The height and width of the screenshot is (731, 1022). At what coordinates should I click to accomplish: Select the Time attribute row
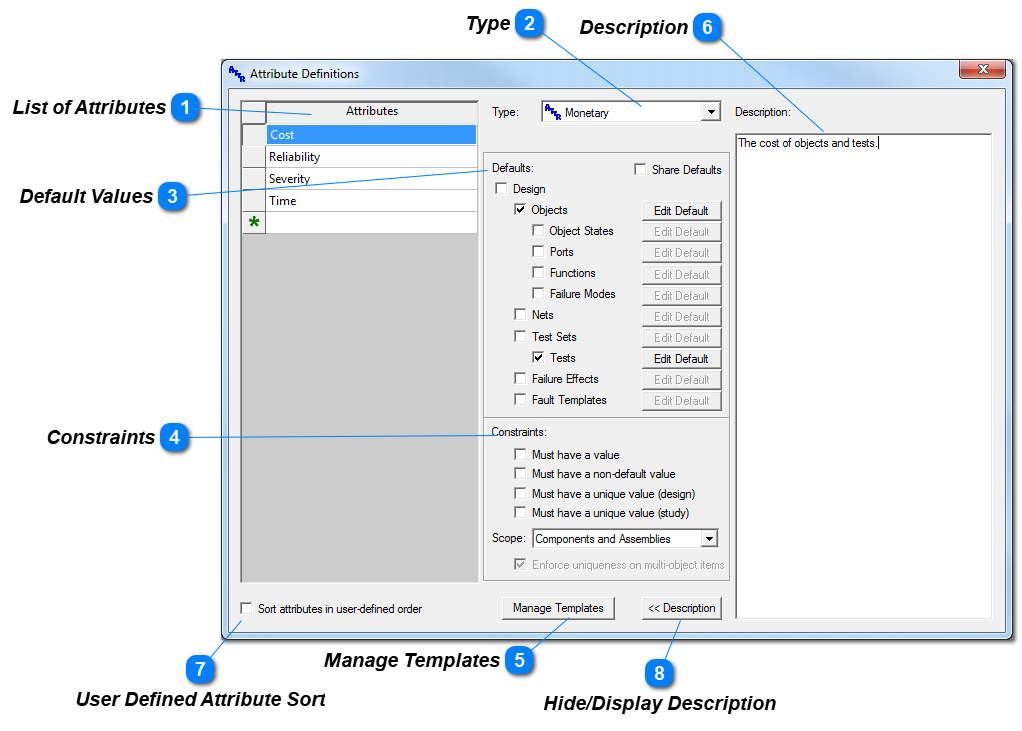(x=372, y=201)
